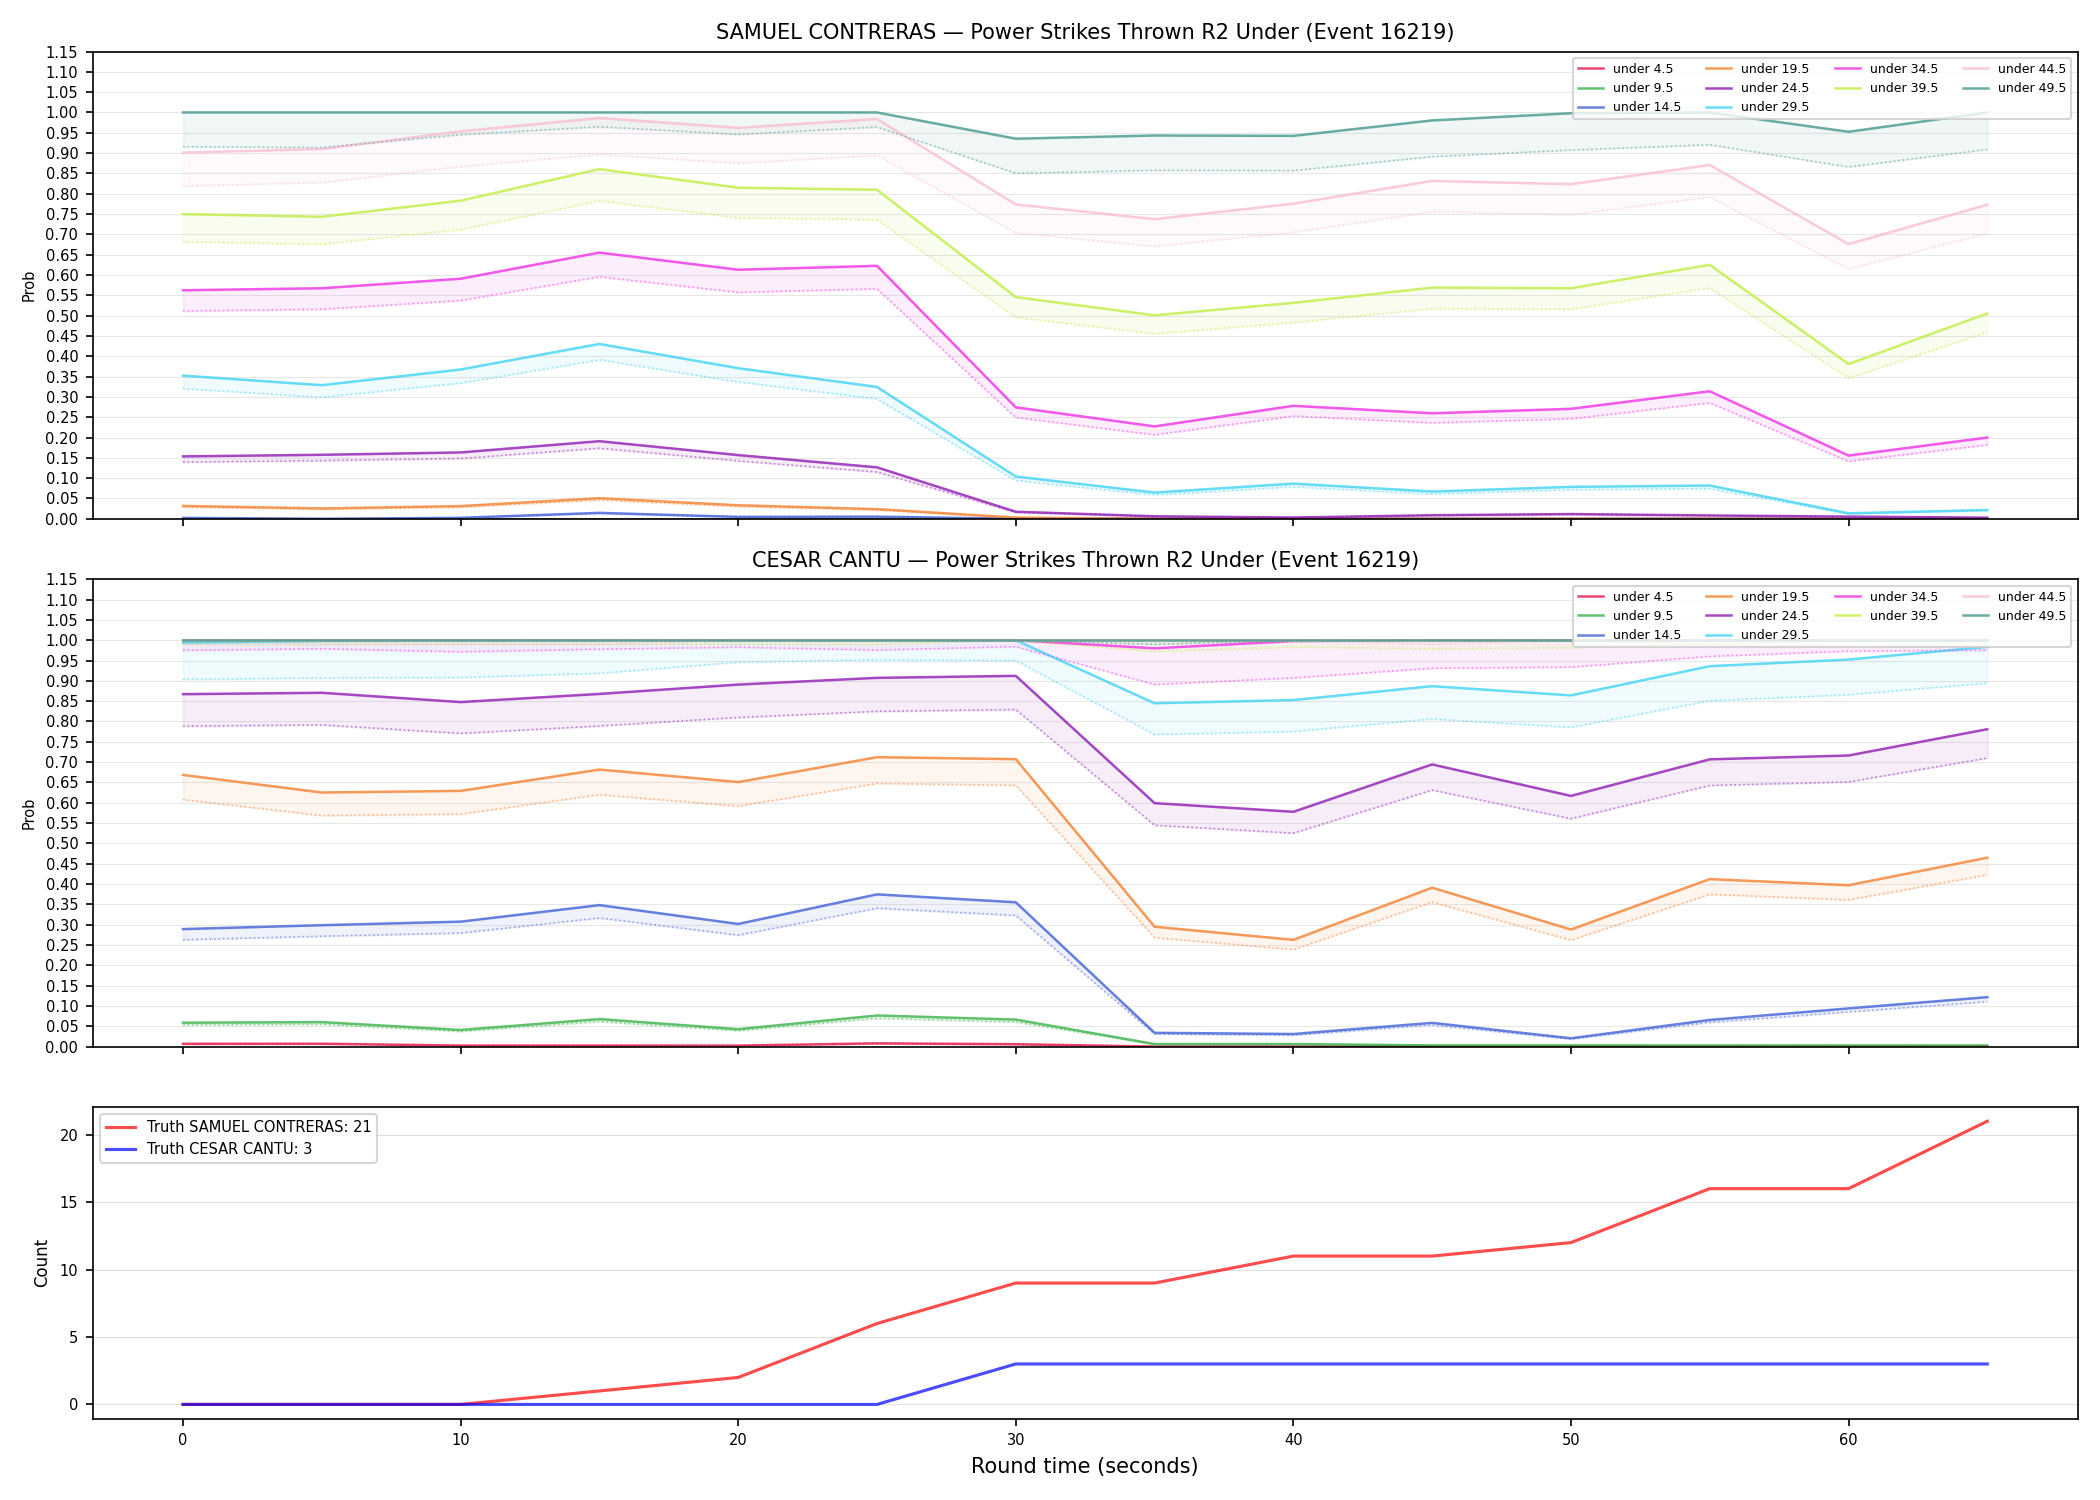This screenshot has height=1500, width=2100.
Task: Click tick 1.10 on Cesar Cantu Prob axis
Action: (x=63, y=600)
